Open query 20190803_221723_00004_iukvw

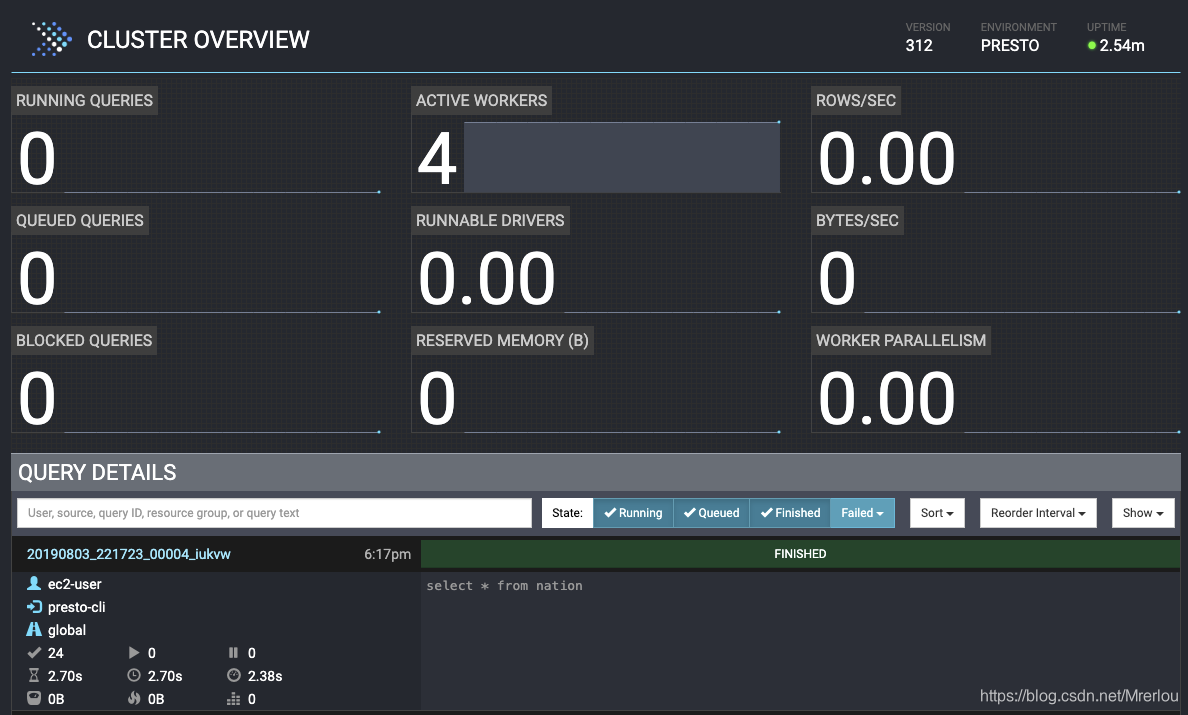point(129,554)
